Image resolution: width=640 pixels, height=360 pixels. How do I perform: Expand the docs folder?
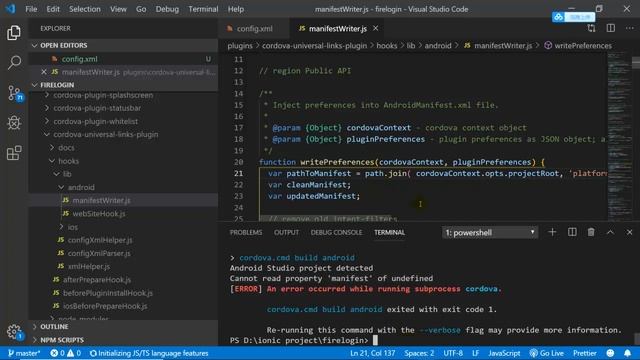pos(61,148)
